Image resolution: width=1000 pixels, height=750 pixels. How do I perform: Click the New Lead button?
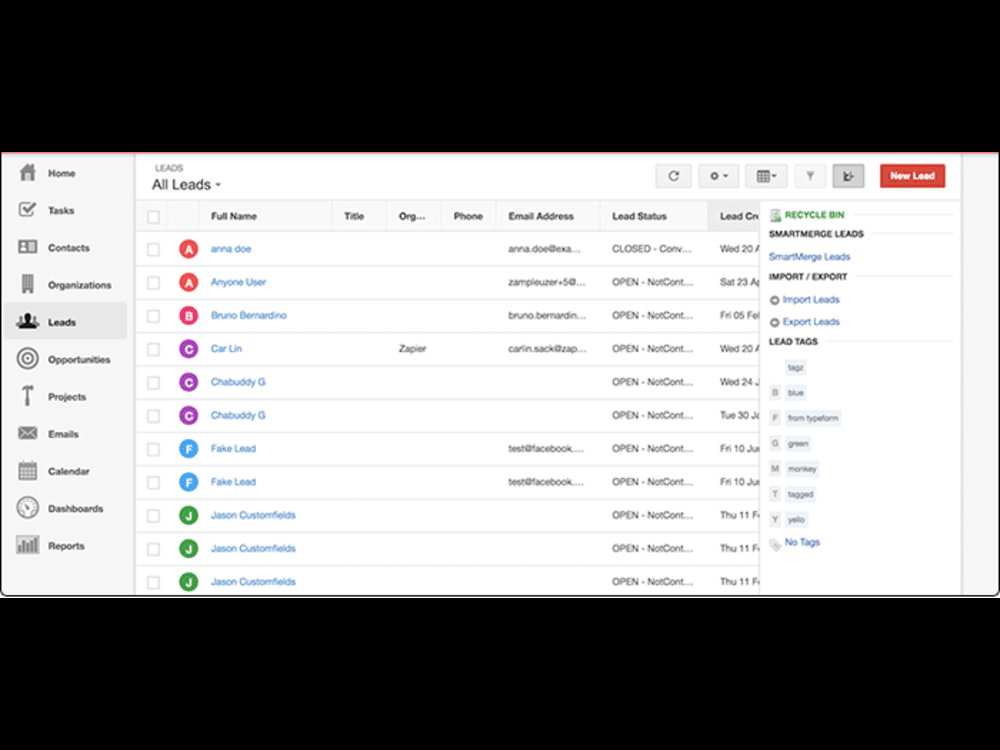coord(911,175)
